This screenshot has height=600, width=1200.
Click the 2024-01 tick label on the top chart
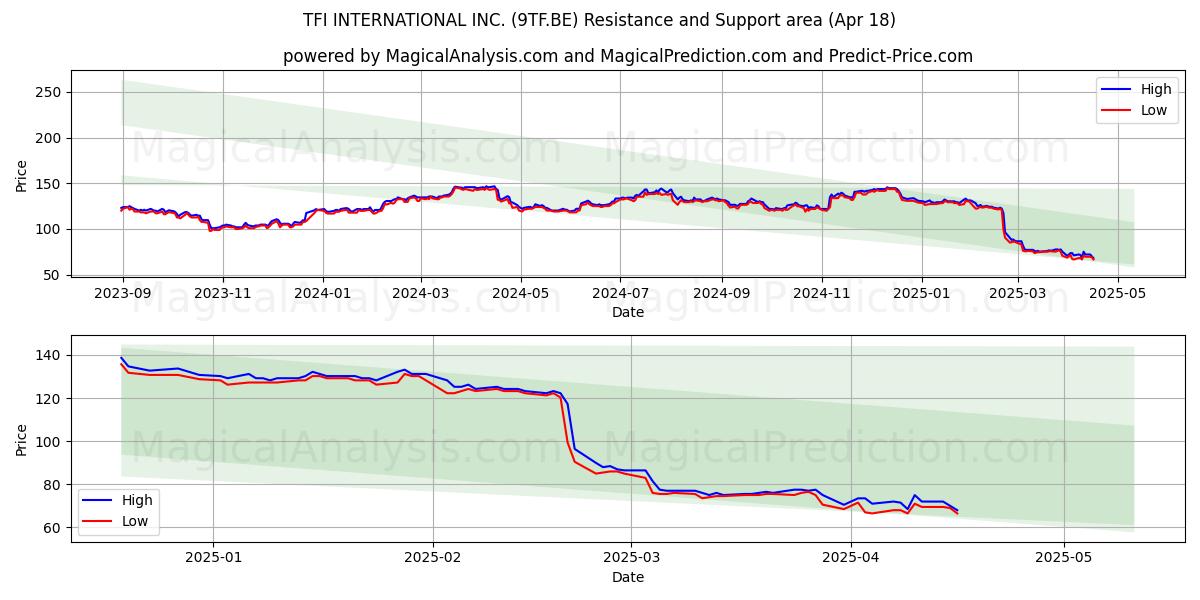[322, 295]
